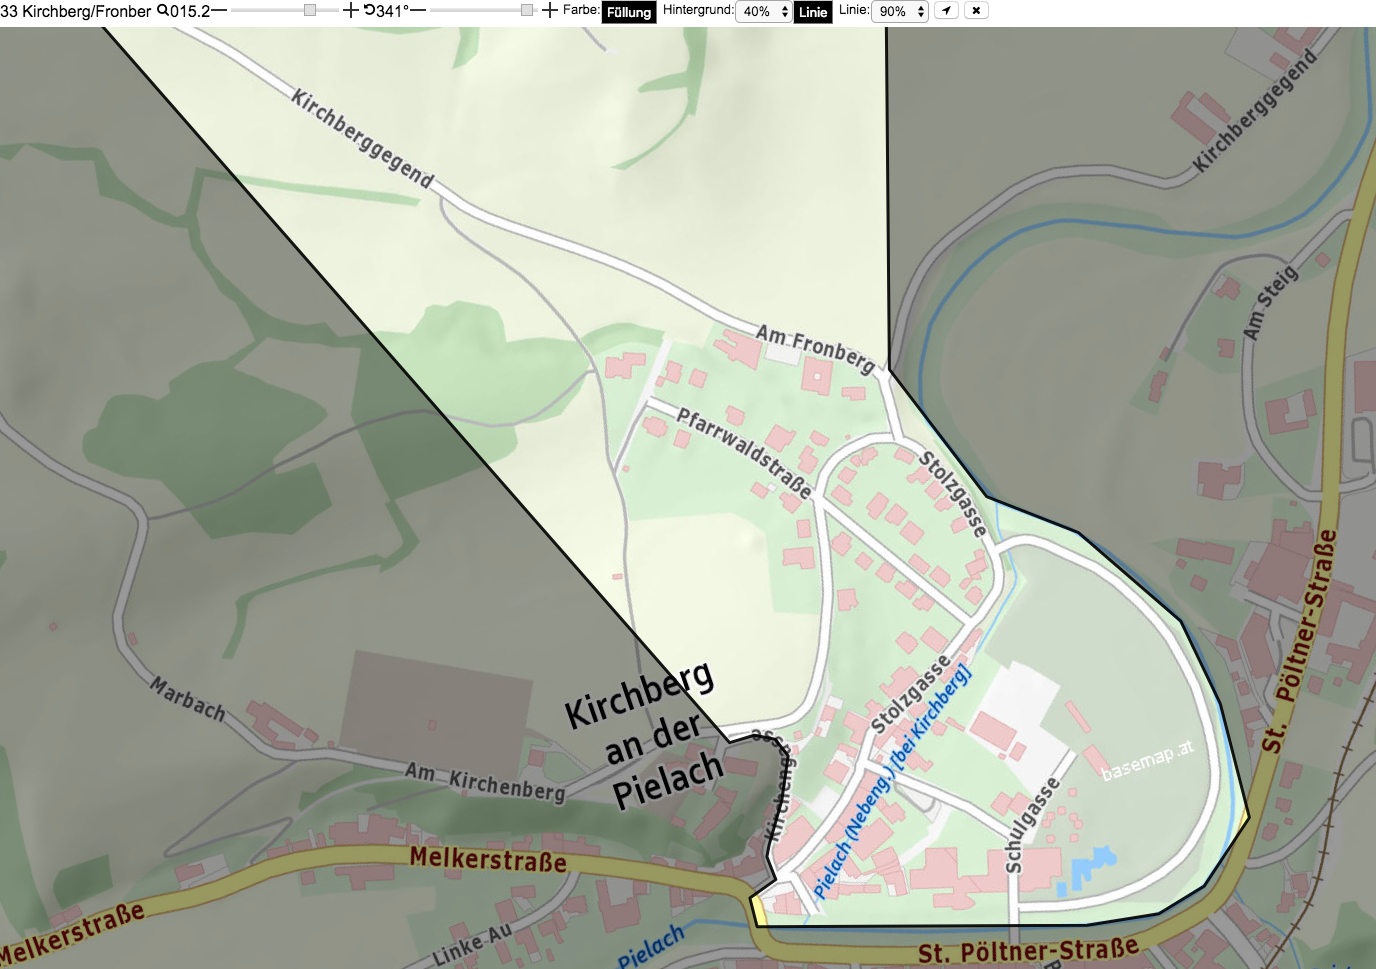Click the 33 Kirchberg/Fronber title field
The height and width of the screenshot is (969, 1376).
tap(76, 11)
